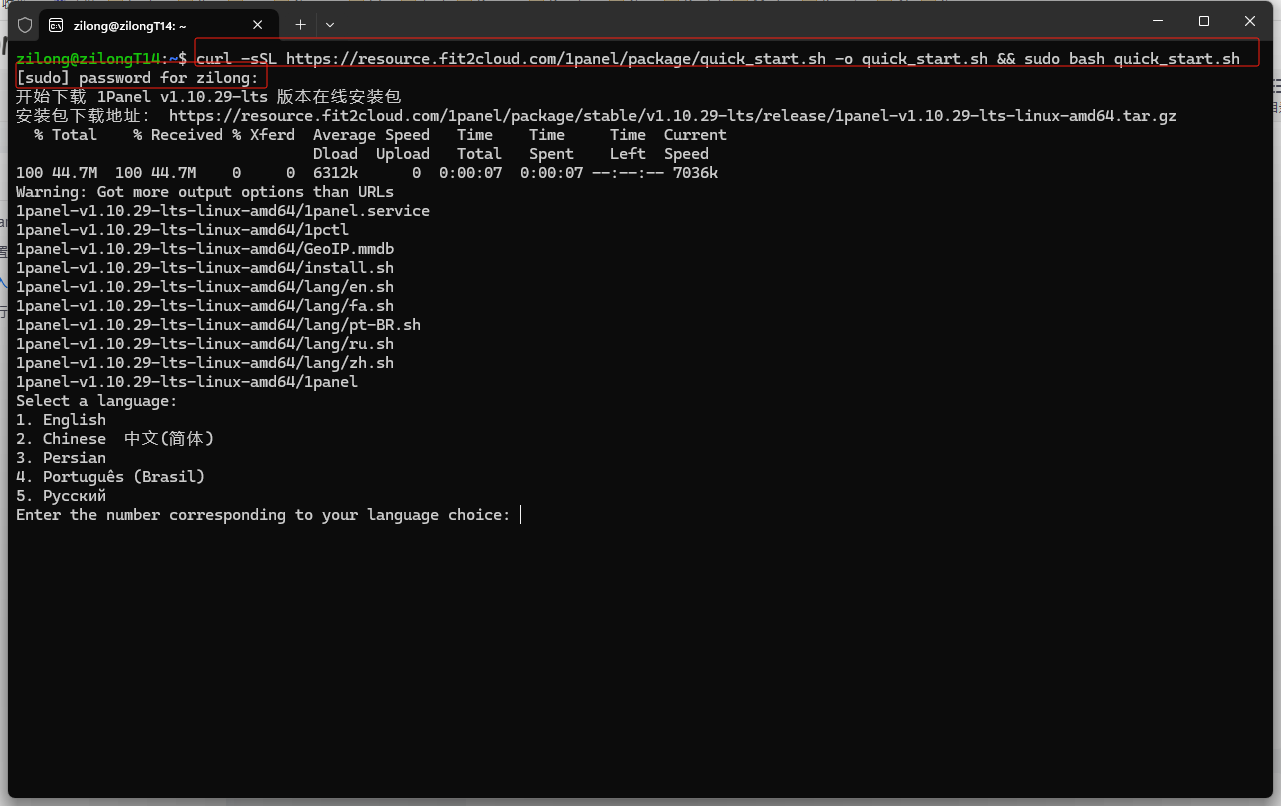Click the 'Warning: Got more output options' line
Viewport: 1281px width, 806px height.
(205, 192)
